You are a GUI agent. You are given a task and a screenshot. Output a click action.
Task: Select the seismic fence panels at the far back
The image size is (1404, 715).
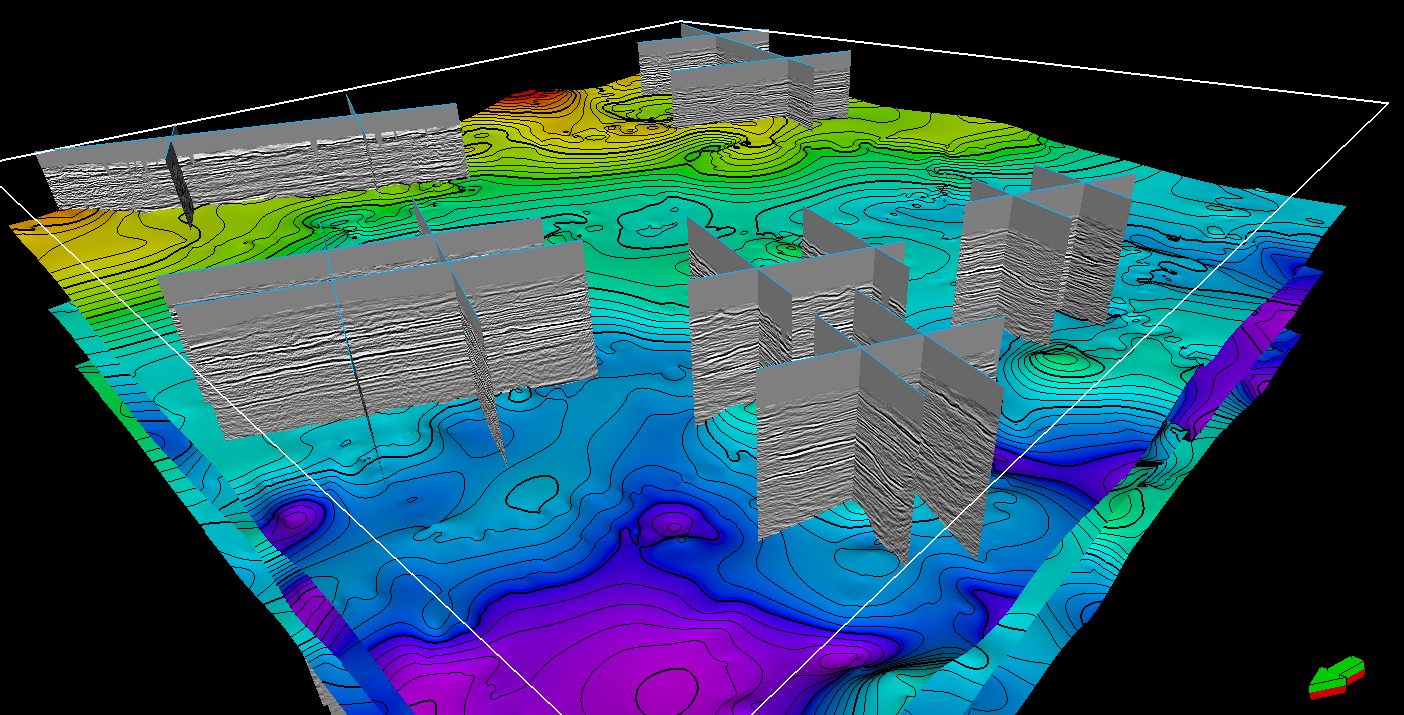click(745, 77)
